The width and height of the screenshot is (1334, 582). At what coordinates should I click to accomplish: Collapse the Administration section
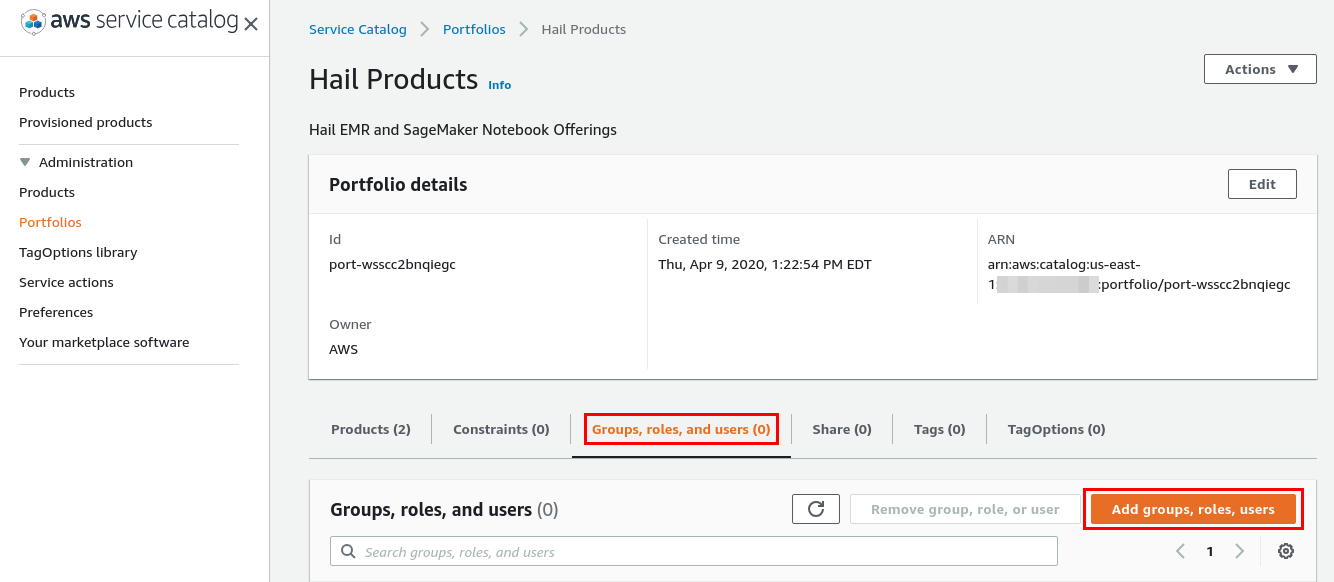point(26,162)
